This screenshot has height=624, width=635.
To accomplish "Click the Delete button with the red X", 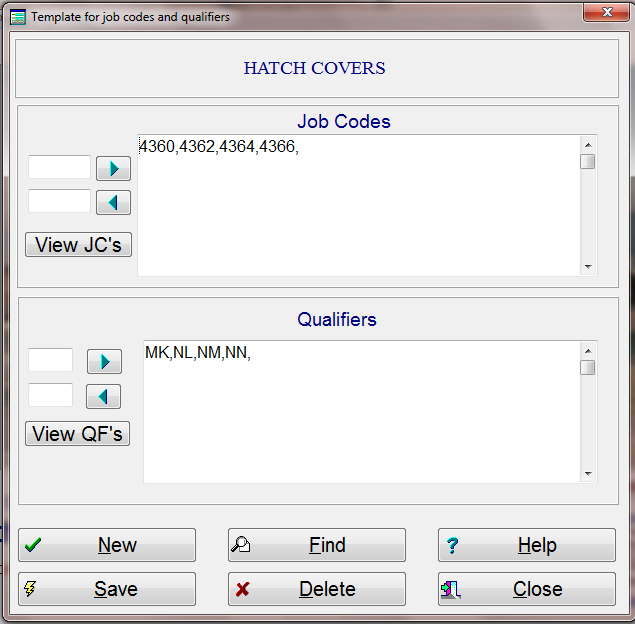I will [x=317, y=589].
